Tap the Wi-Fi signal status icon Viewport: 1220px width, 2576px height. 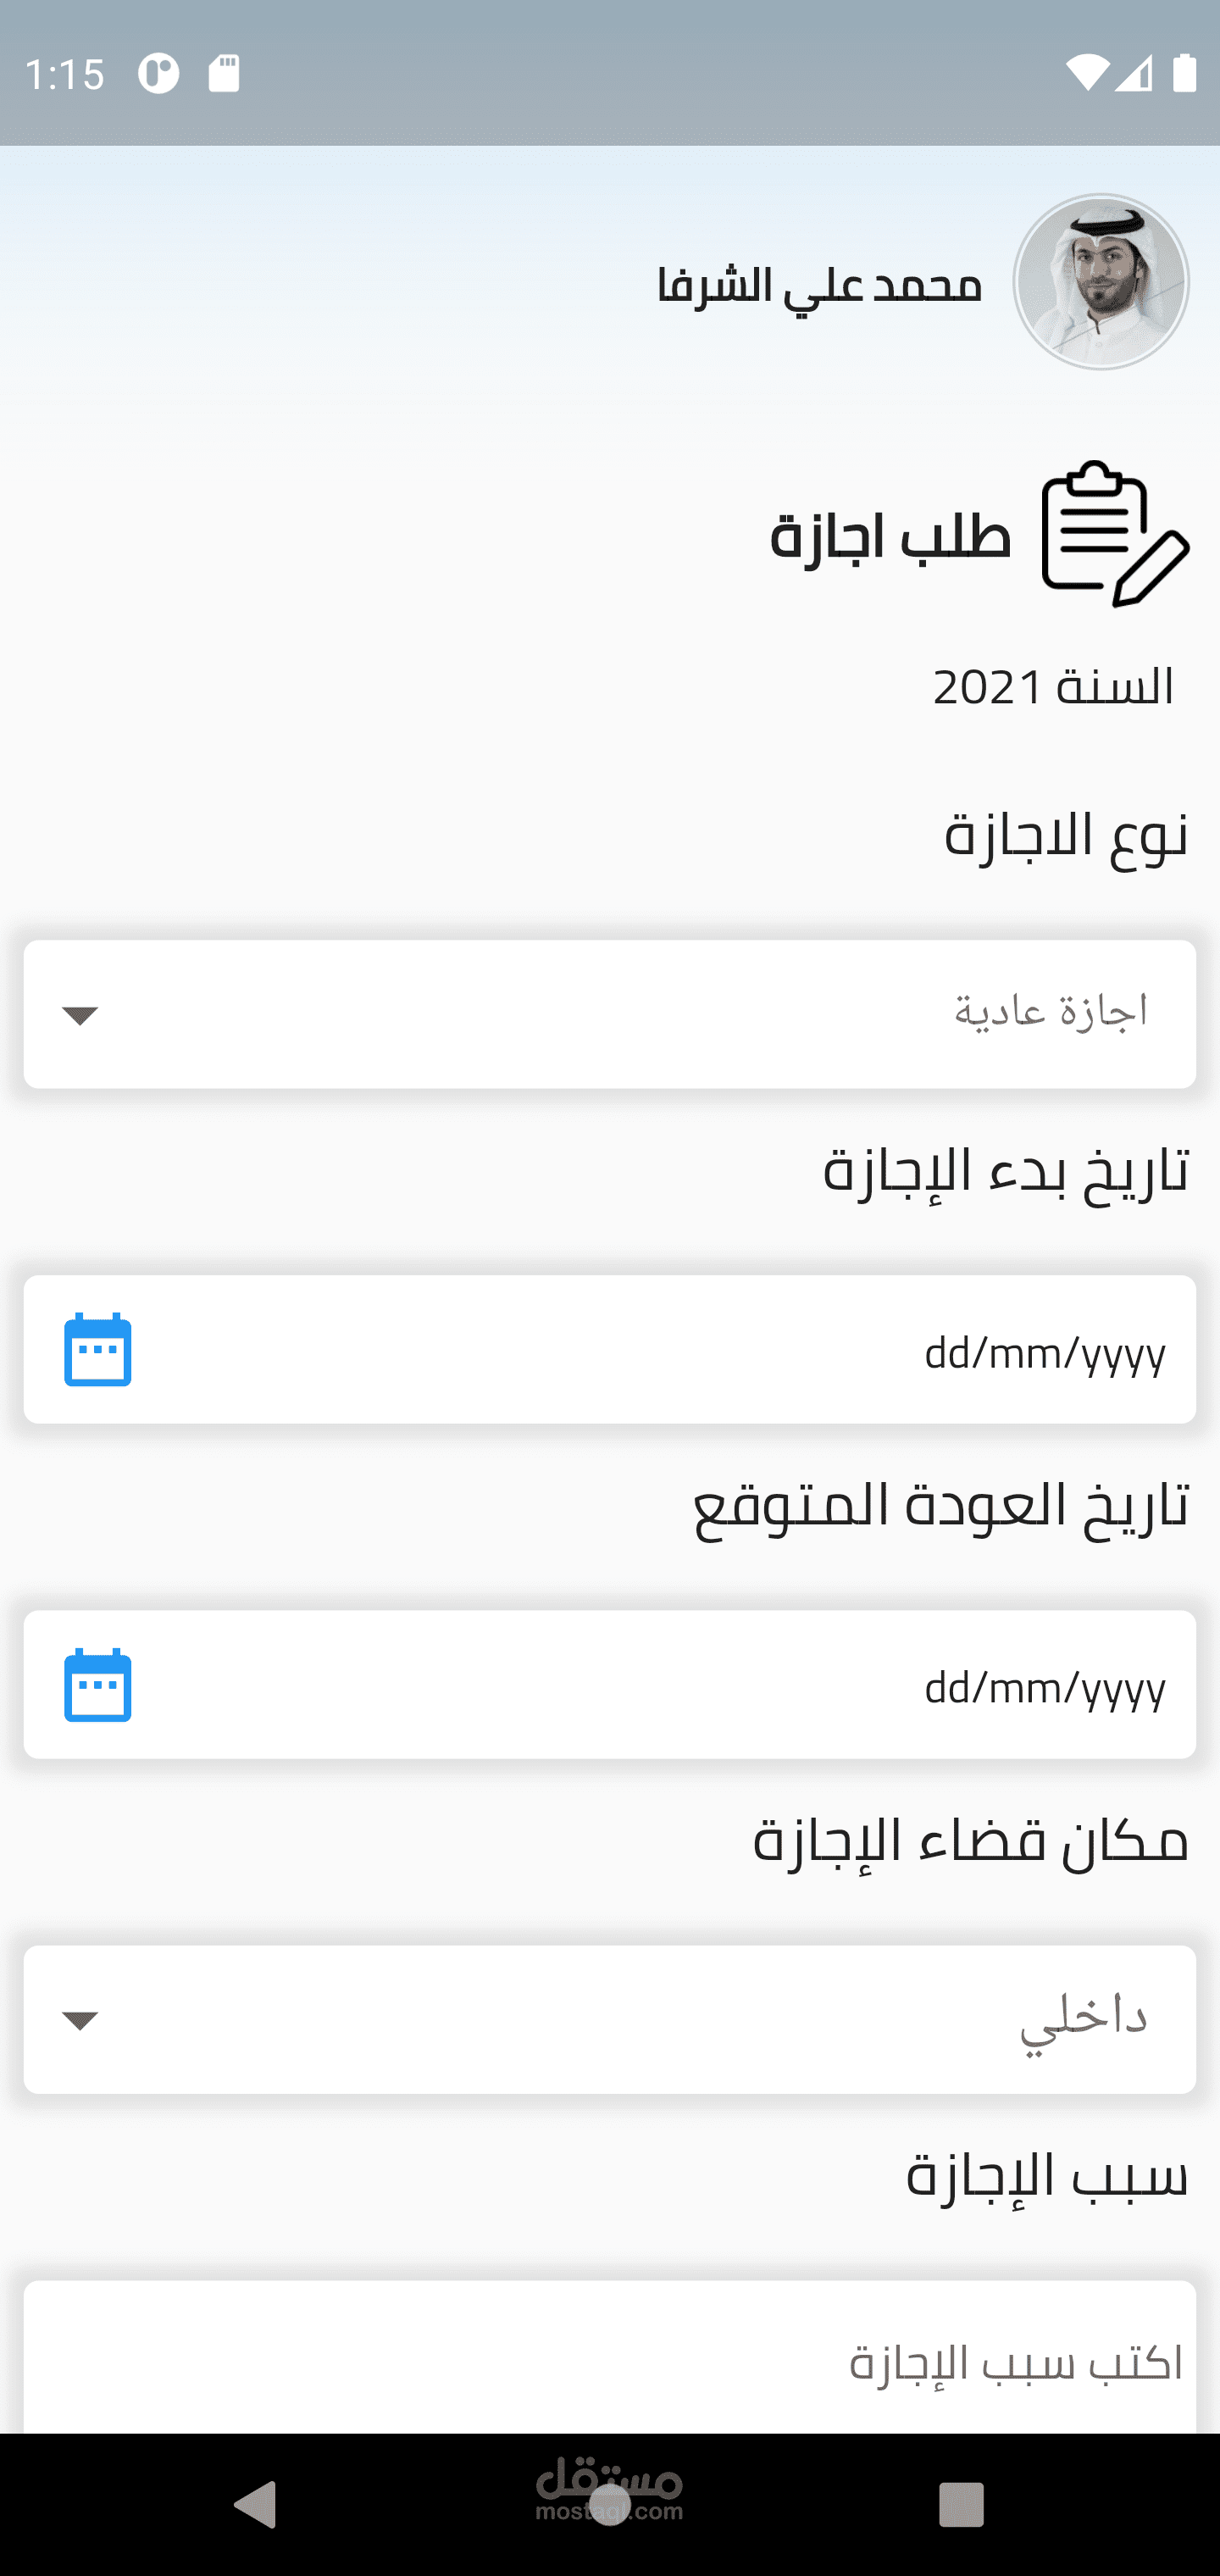point(1086,73)
